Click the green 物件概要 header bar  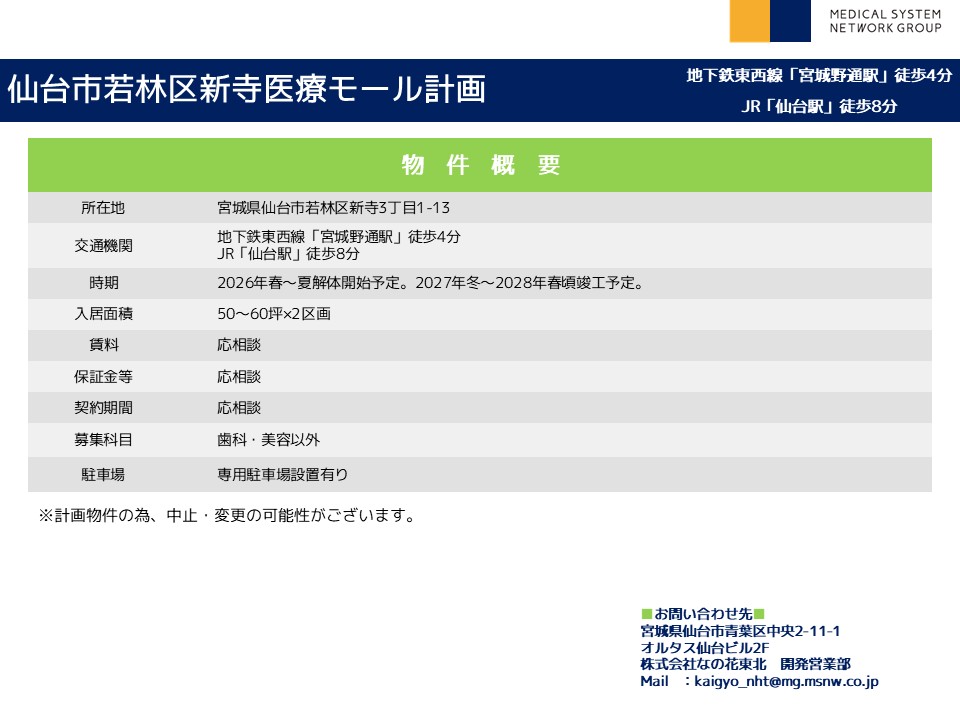480,165
